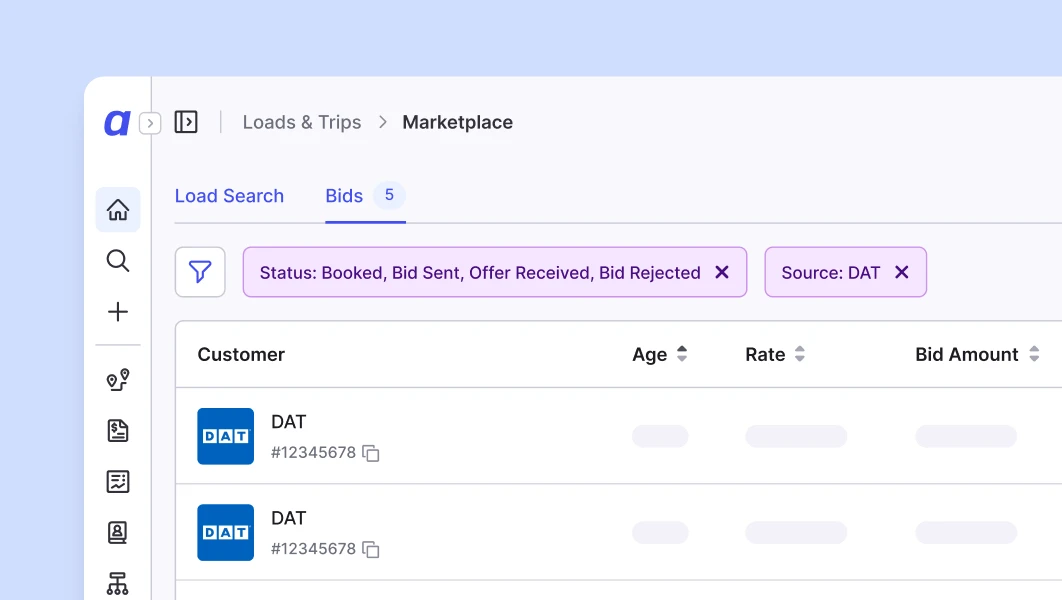Click the app logo in the sidebar
The height and width of the screenshot is (600, 1062).
tap(116, 123)
